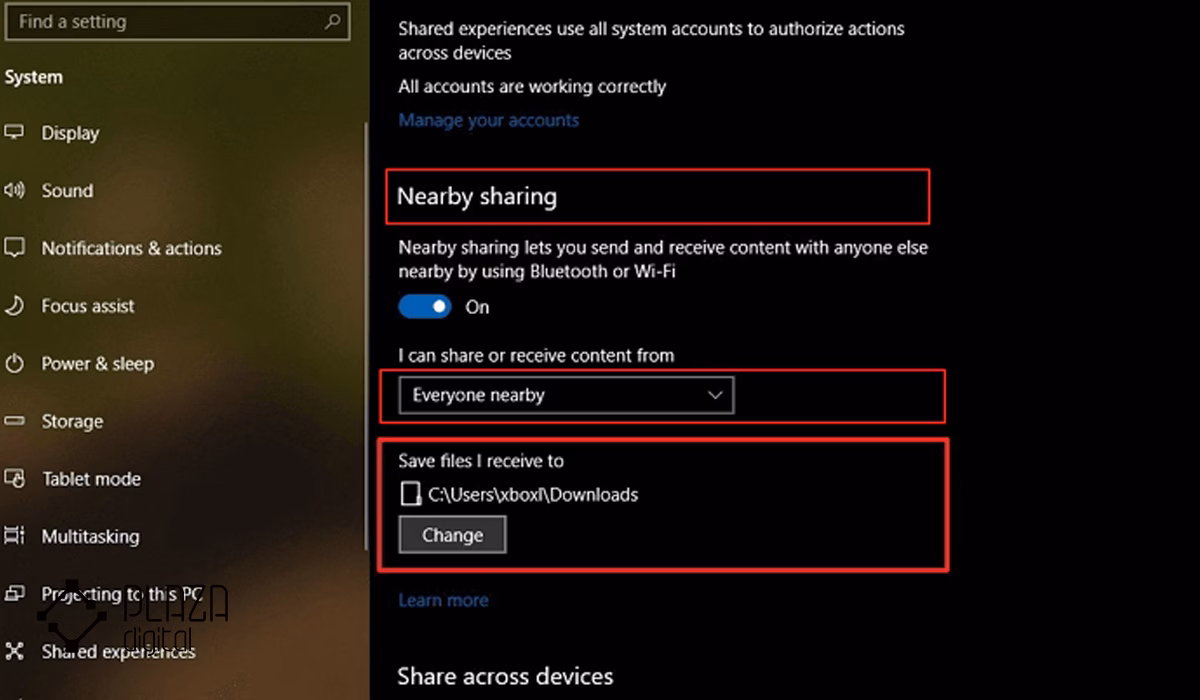Viewport: 1200px width, 700px height.
Task: Click the Change save location button
Action: 452,535
